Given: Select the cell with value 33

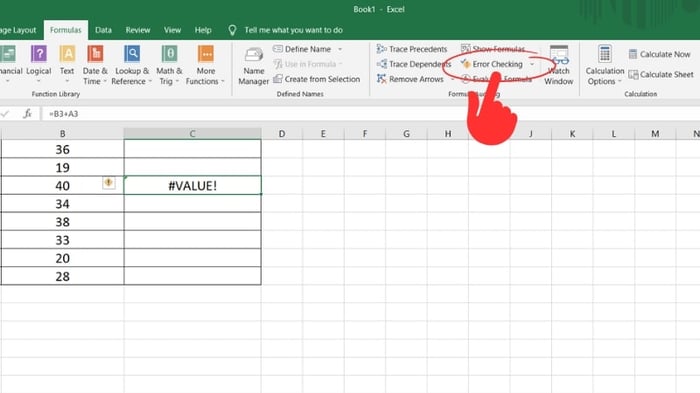Looking at the screenshot, I should pyautogui.click(x=62, y=240).
